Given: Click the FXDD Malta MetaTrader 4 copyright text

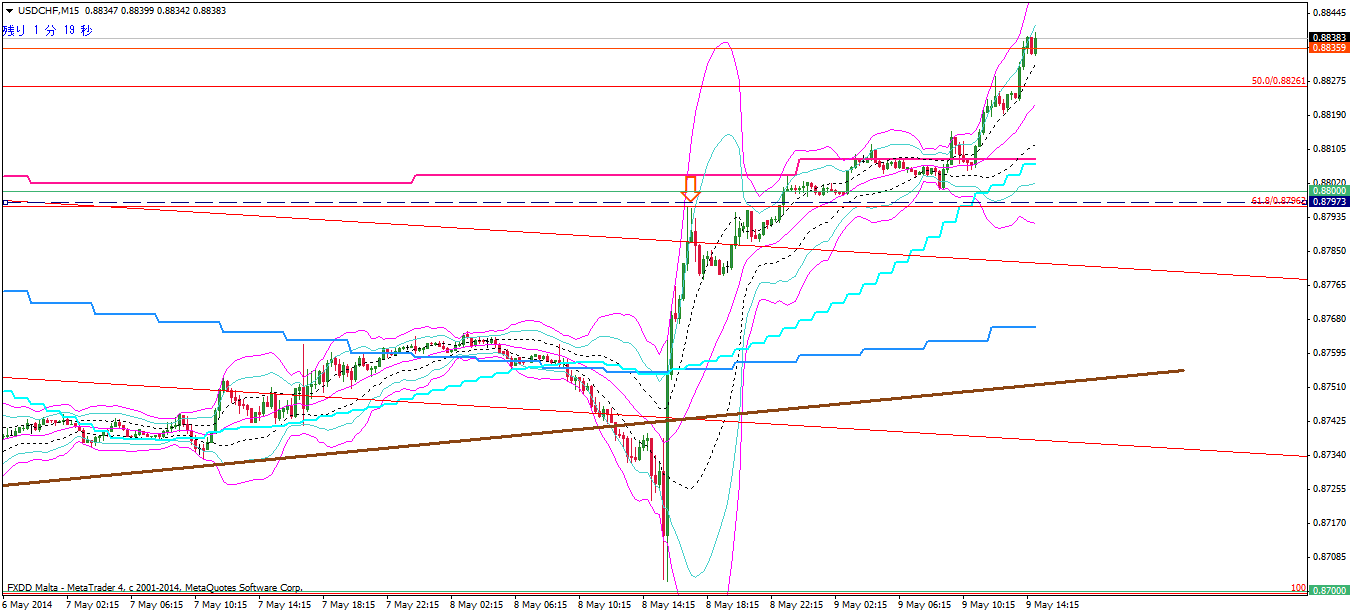Looking at the screenshot, I should coord(154,588).
